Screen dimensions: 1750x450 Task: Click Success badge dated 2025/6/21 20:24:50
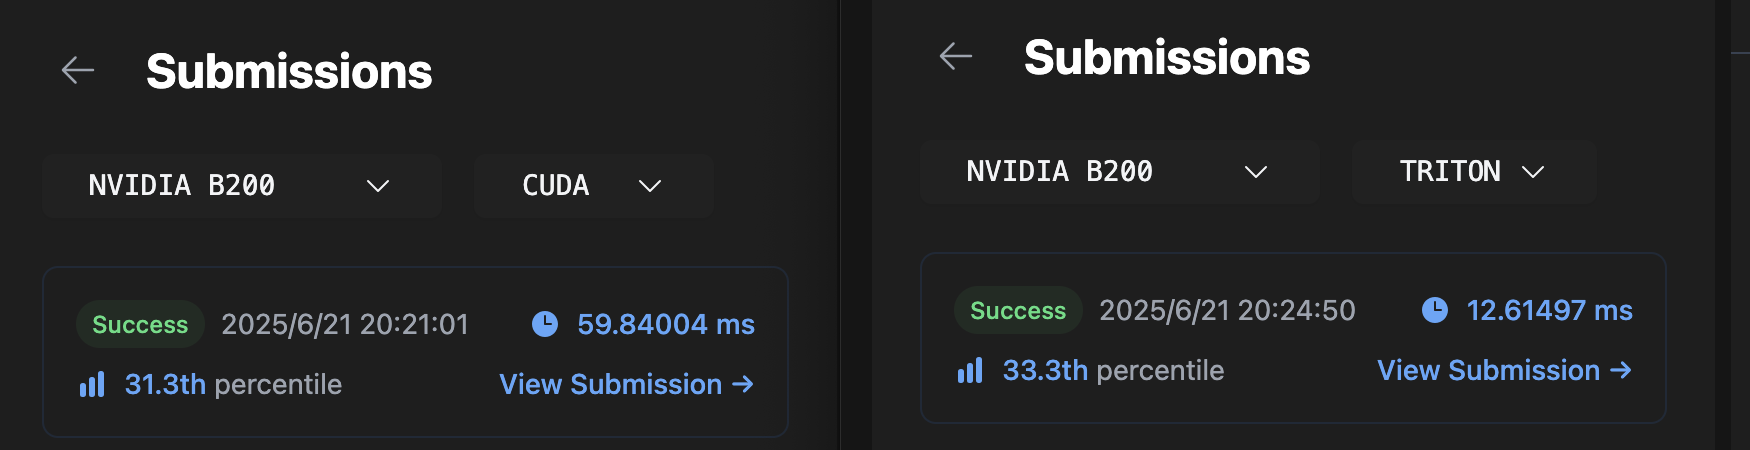(x=1018, y=310)
